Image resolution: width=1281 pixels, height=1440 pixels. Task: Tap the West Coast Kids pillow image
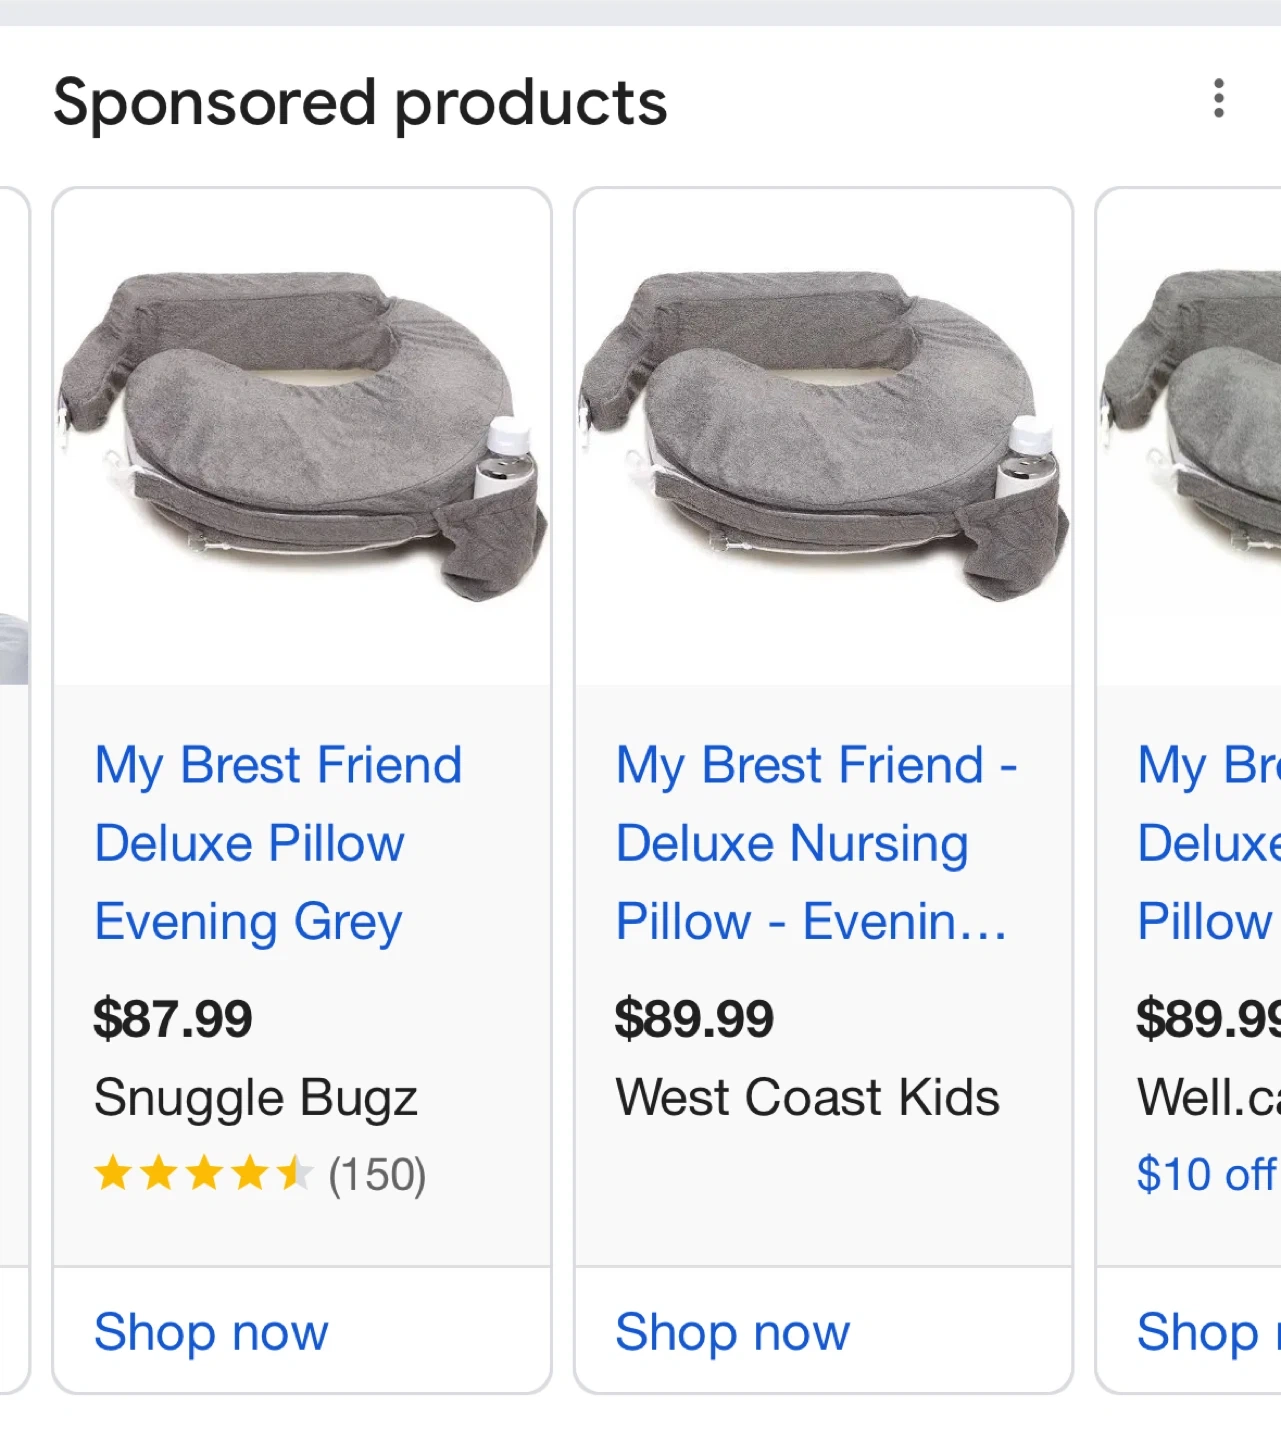823,437
